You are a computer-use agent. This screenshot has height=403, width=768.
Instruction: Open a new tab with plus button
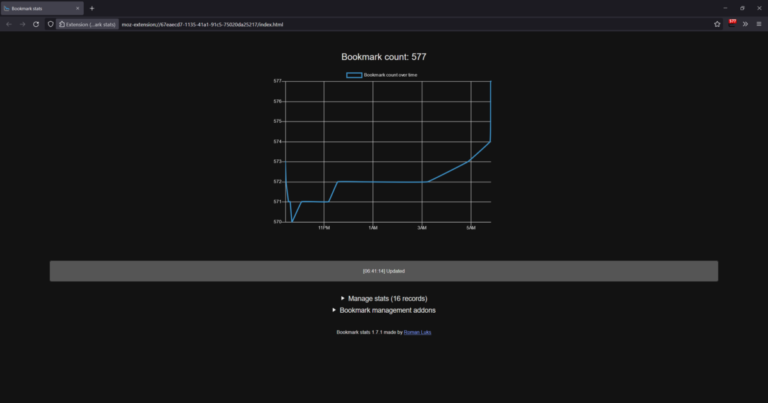tap(92, 8)
